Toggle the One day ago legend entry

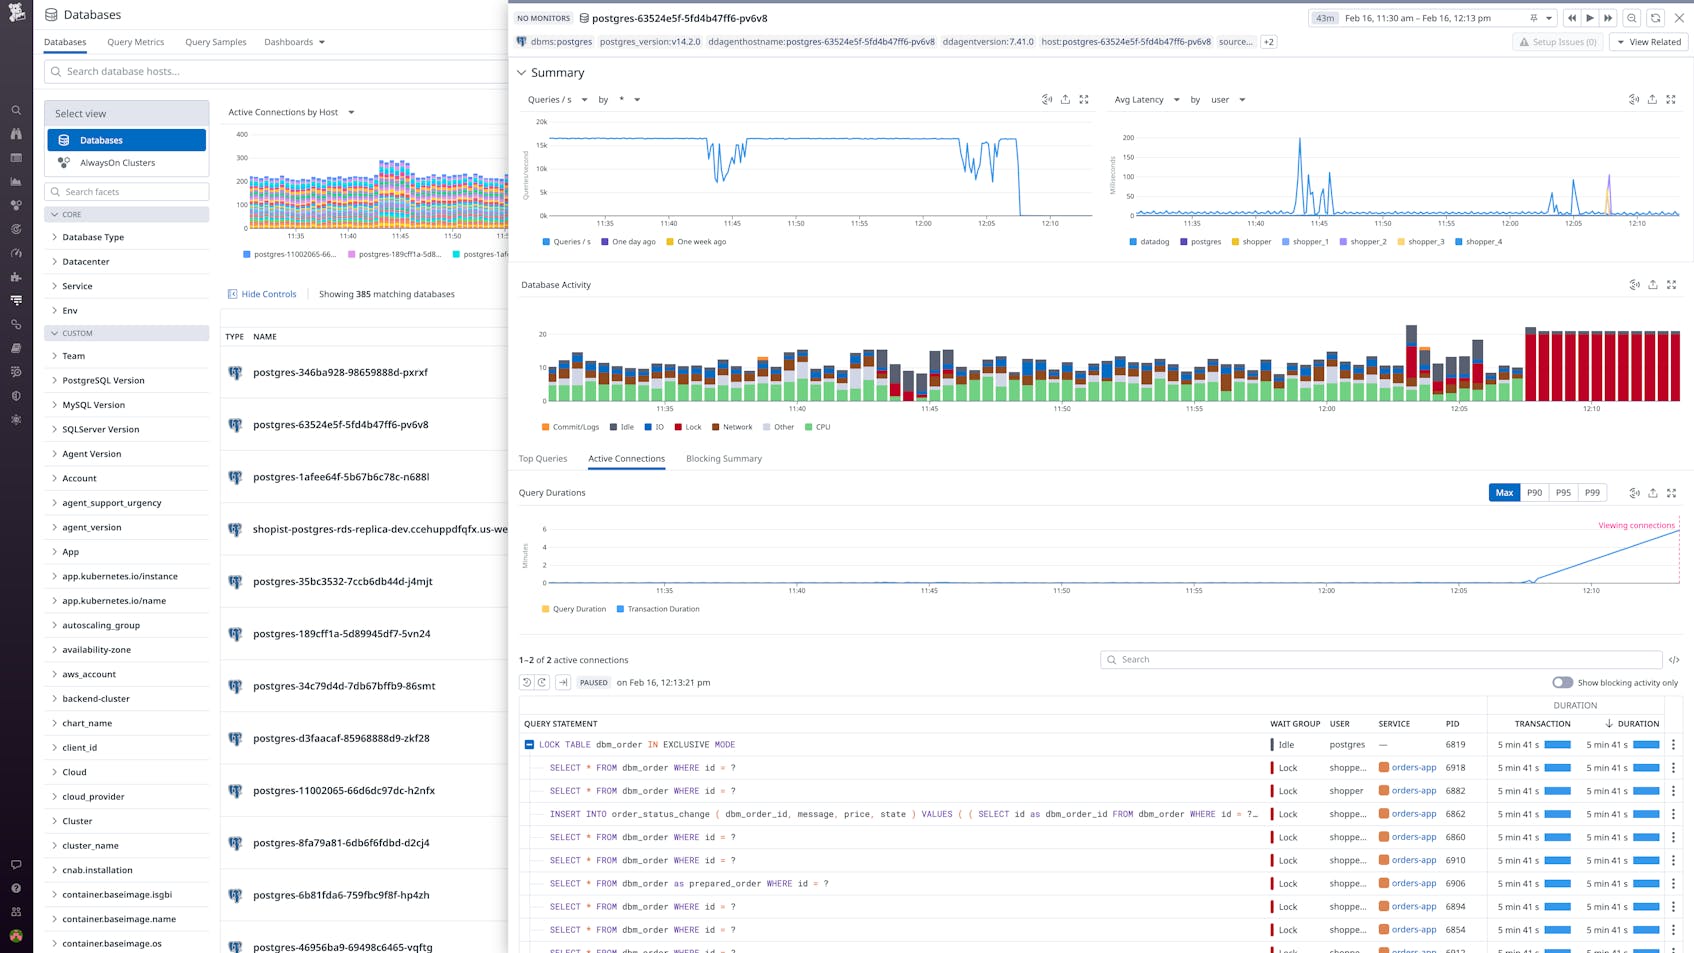click(x=628, y=241)
